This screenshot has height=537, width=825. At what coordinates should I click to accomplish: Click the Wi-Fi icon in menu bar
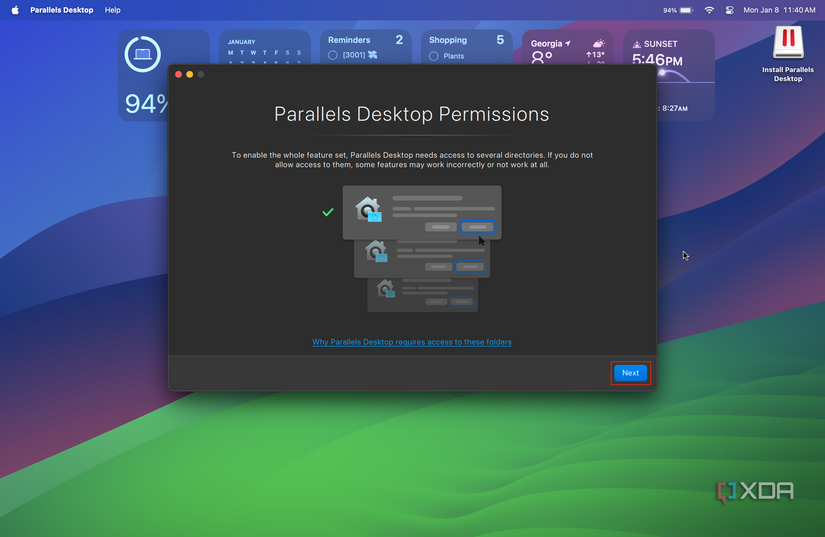point(709,10)
